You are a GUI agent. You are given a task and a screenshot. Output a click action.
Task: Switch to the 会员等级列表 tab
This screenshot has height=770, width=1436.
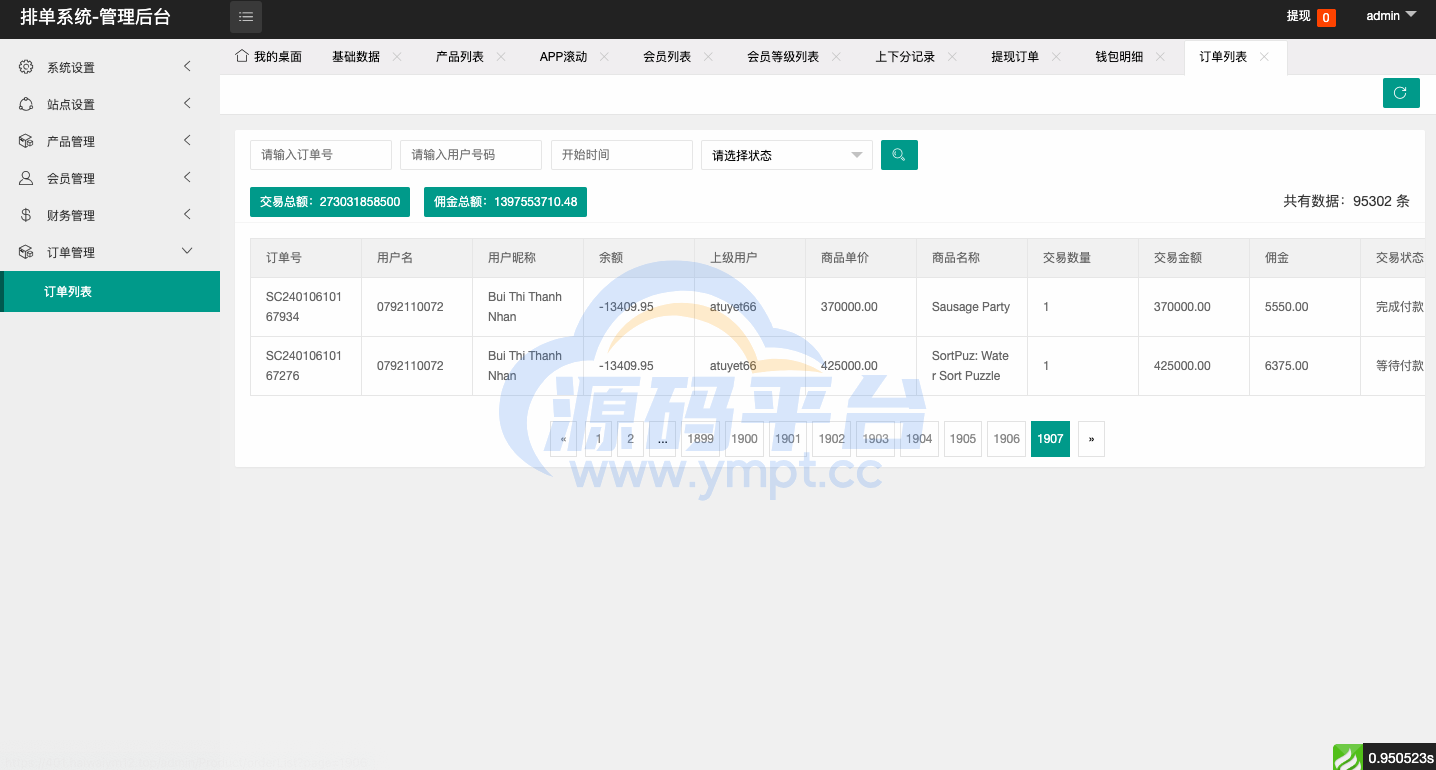783,57
